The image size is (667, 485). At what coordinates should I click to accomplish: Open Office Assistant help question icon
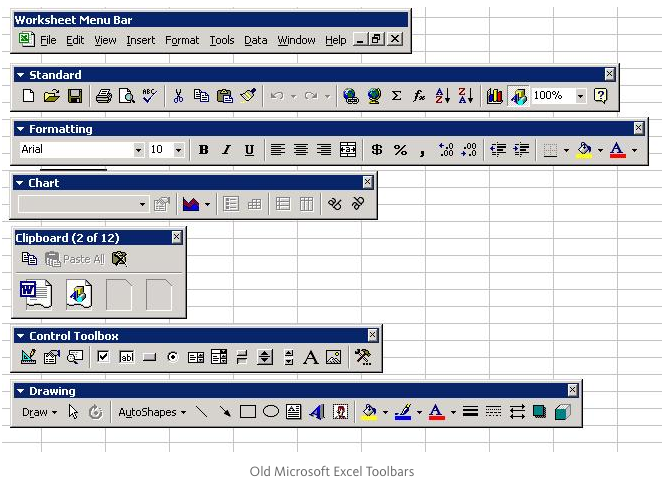pyautogui.click(x=600, y=96)
